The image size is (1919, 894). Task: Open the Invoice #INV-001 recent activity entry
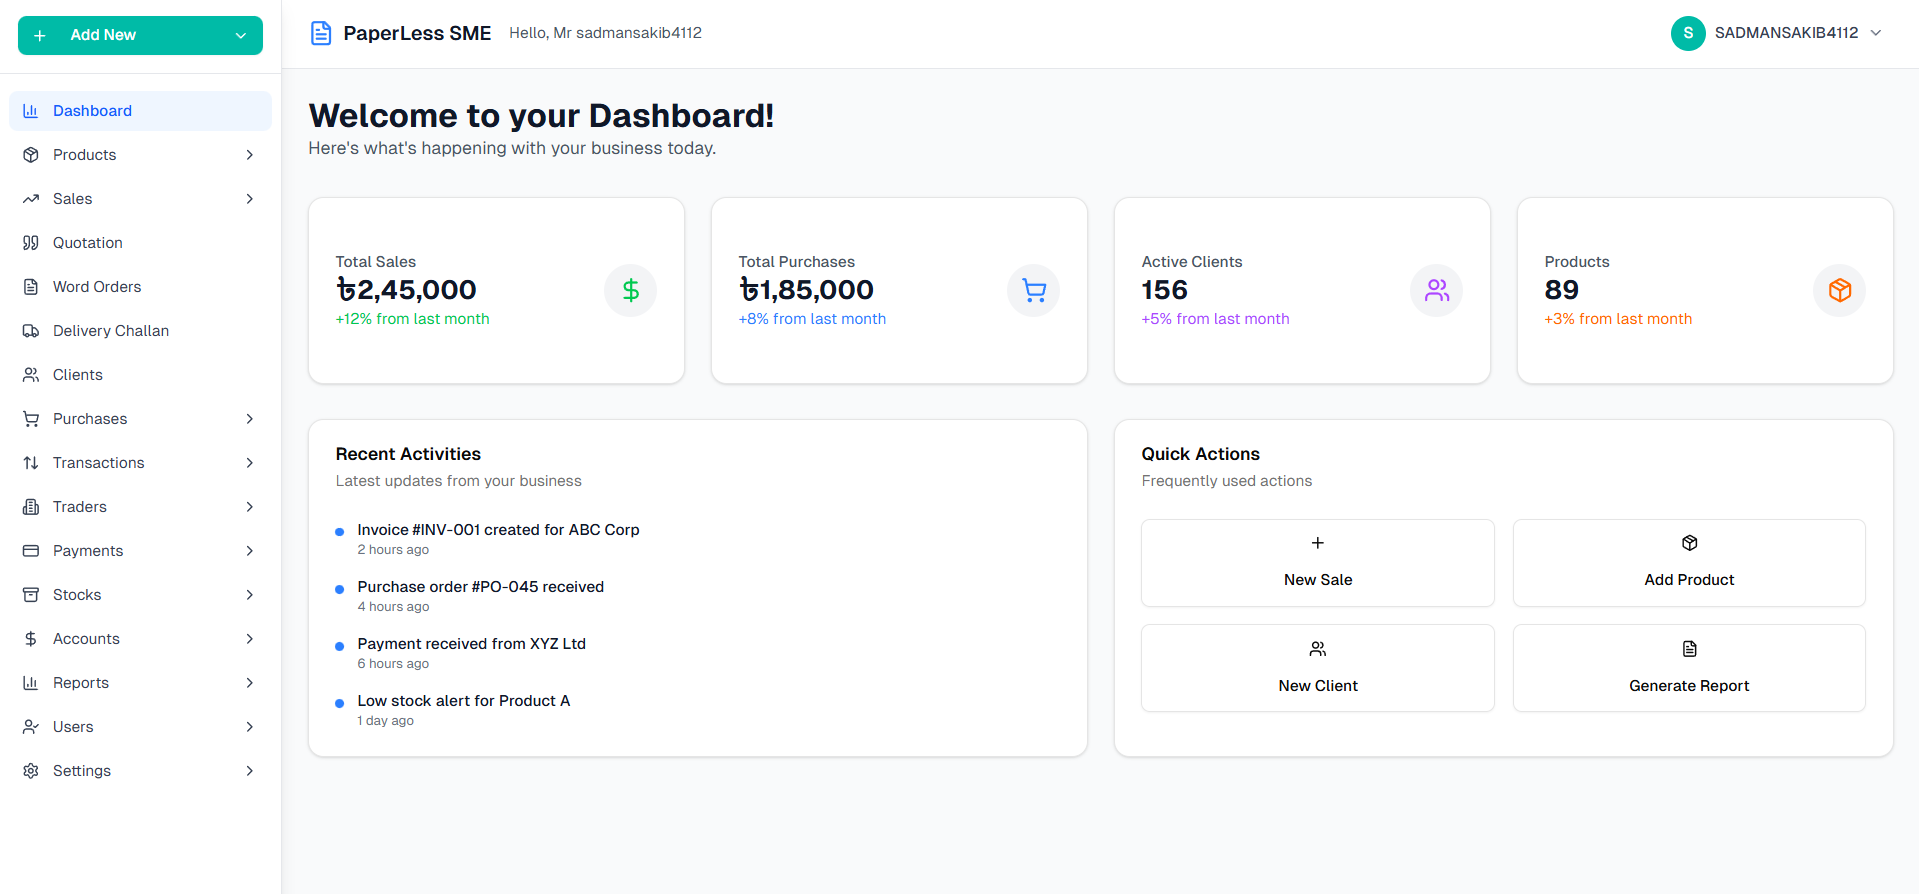tap(498, 530)
